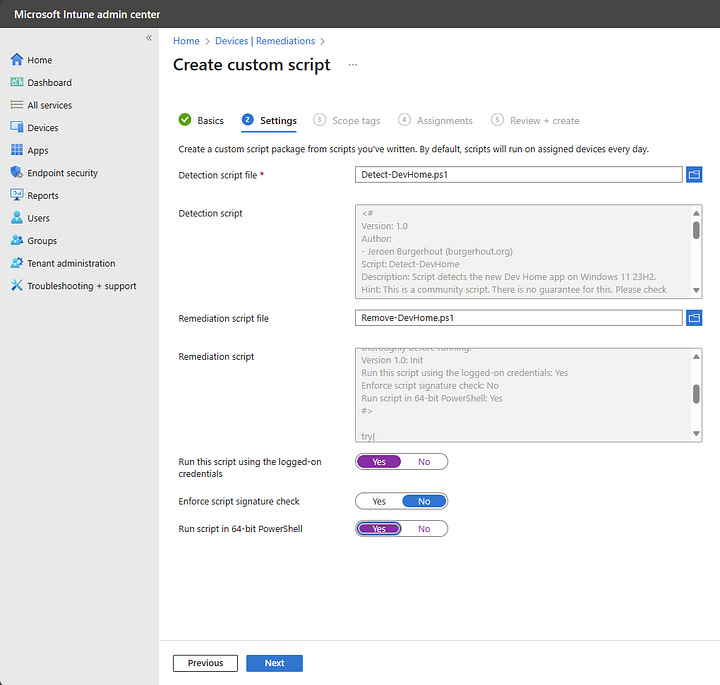Click the Home icon in sidebar
720x685 pixels.
pos(17,60)
